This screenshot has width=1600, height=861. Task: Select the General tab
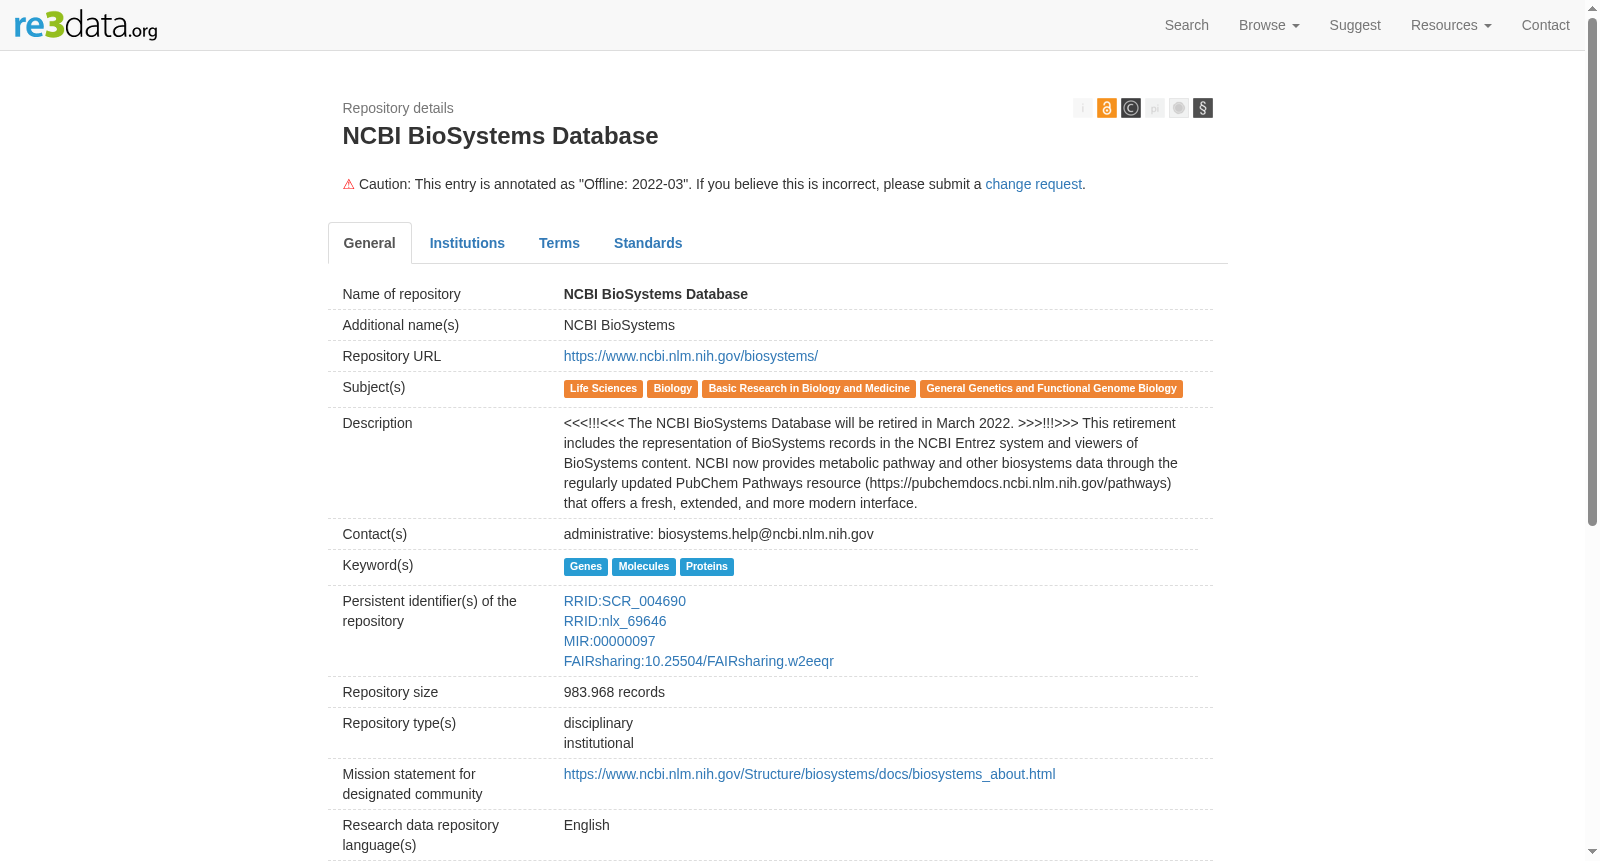(x=370, y=243)
